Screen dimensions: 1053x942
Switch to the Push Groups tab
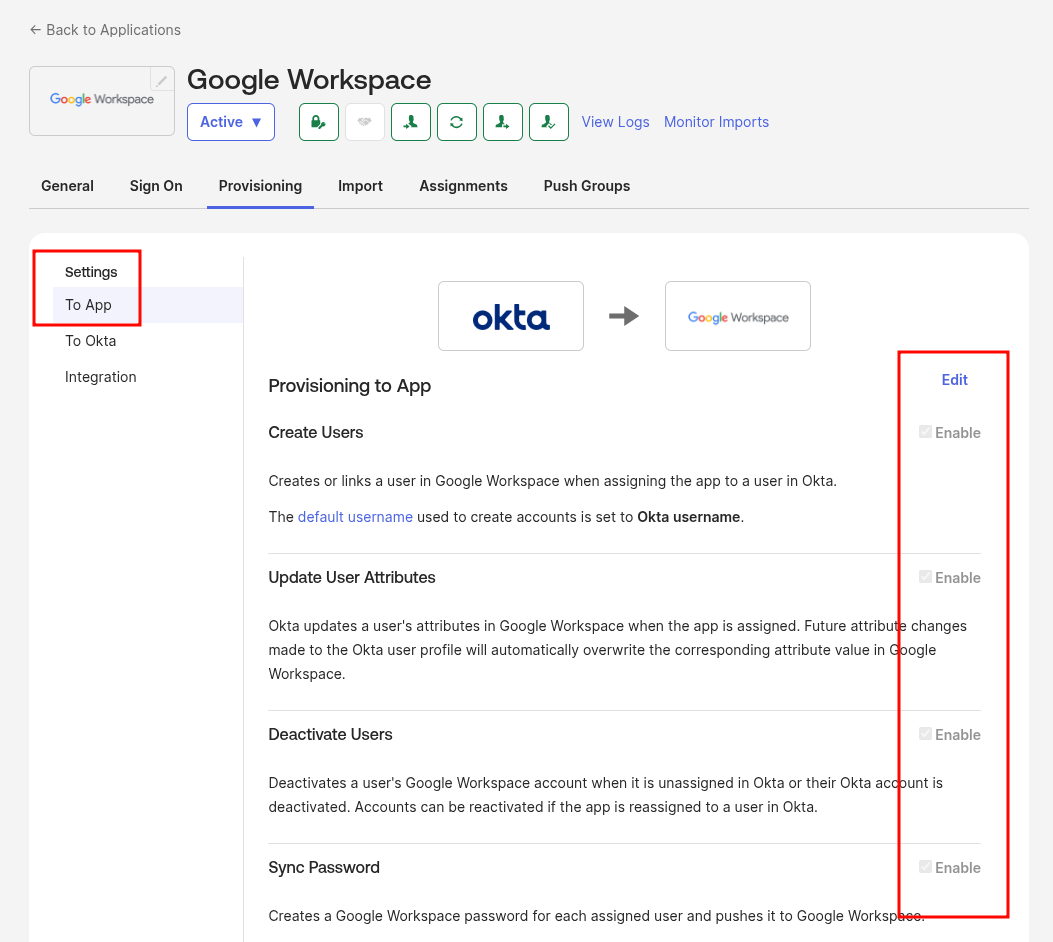586,186
